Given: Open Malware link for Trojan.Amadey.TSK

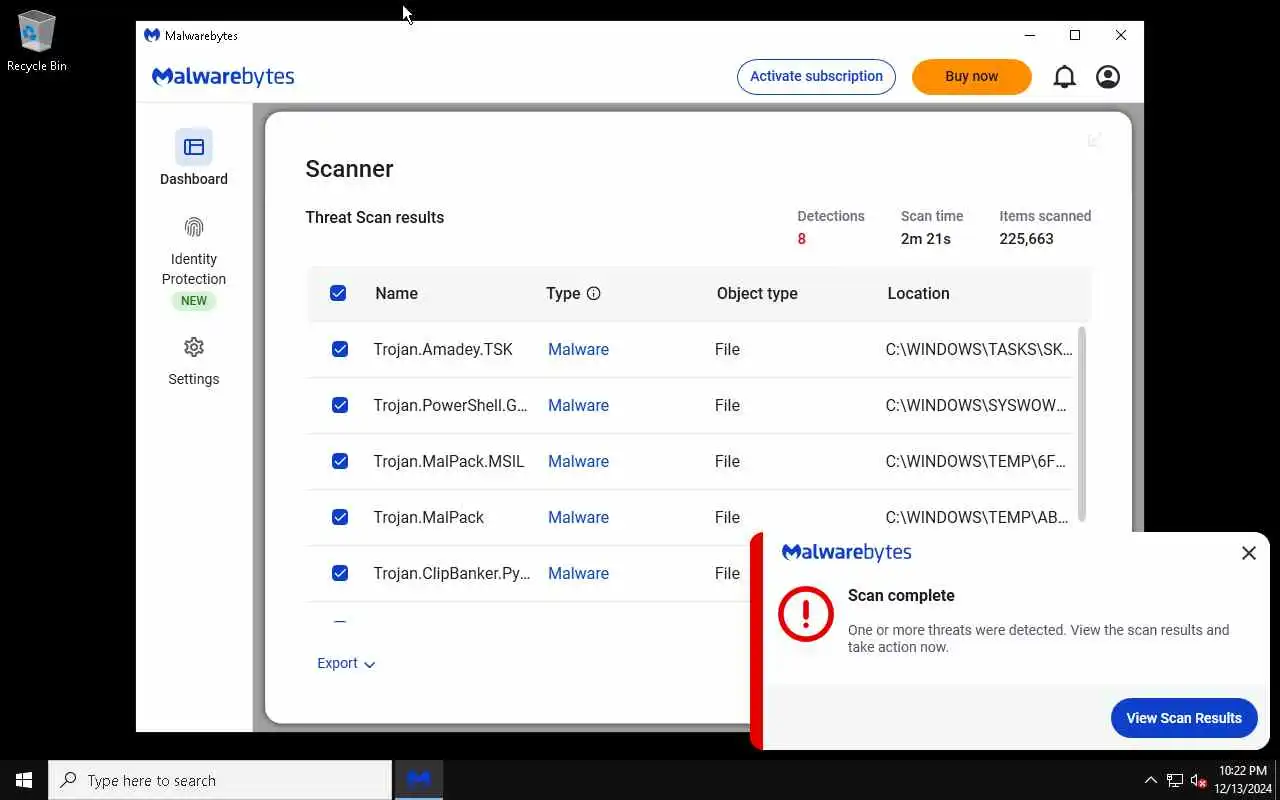Looking at the screenshot, I should (578, 349).
